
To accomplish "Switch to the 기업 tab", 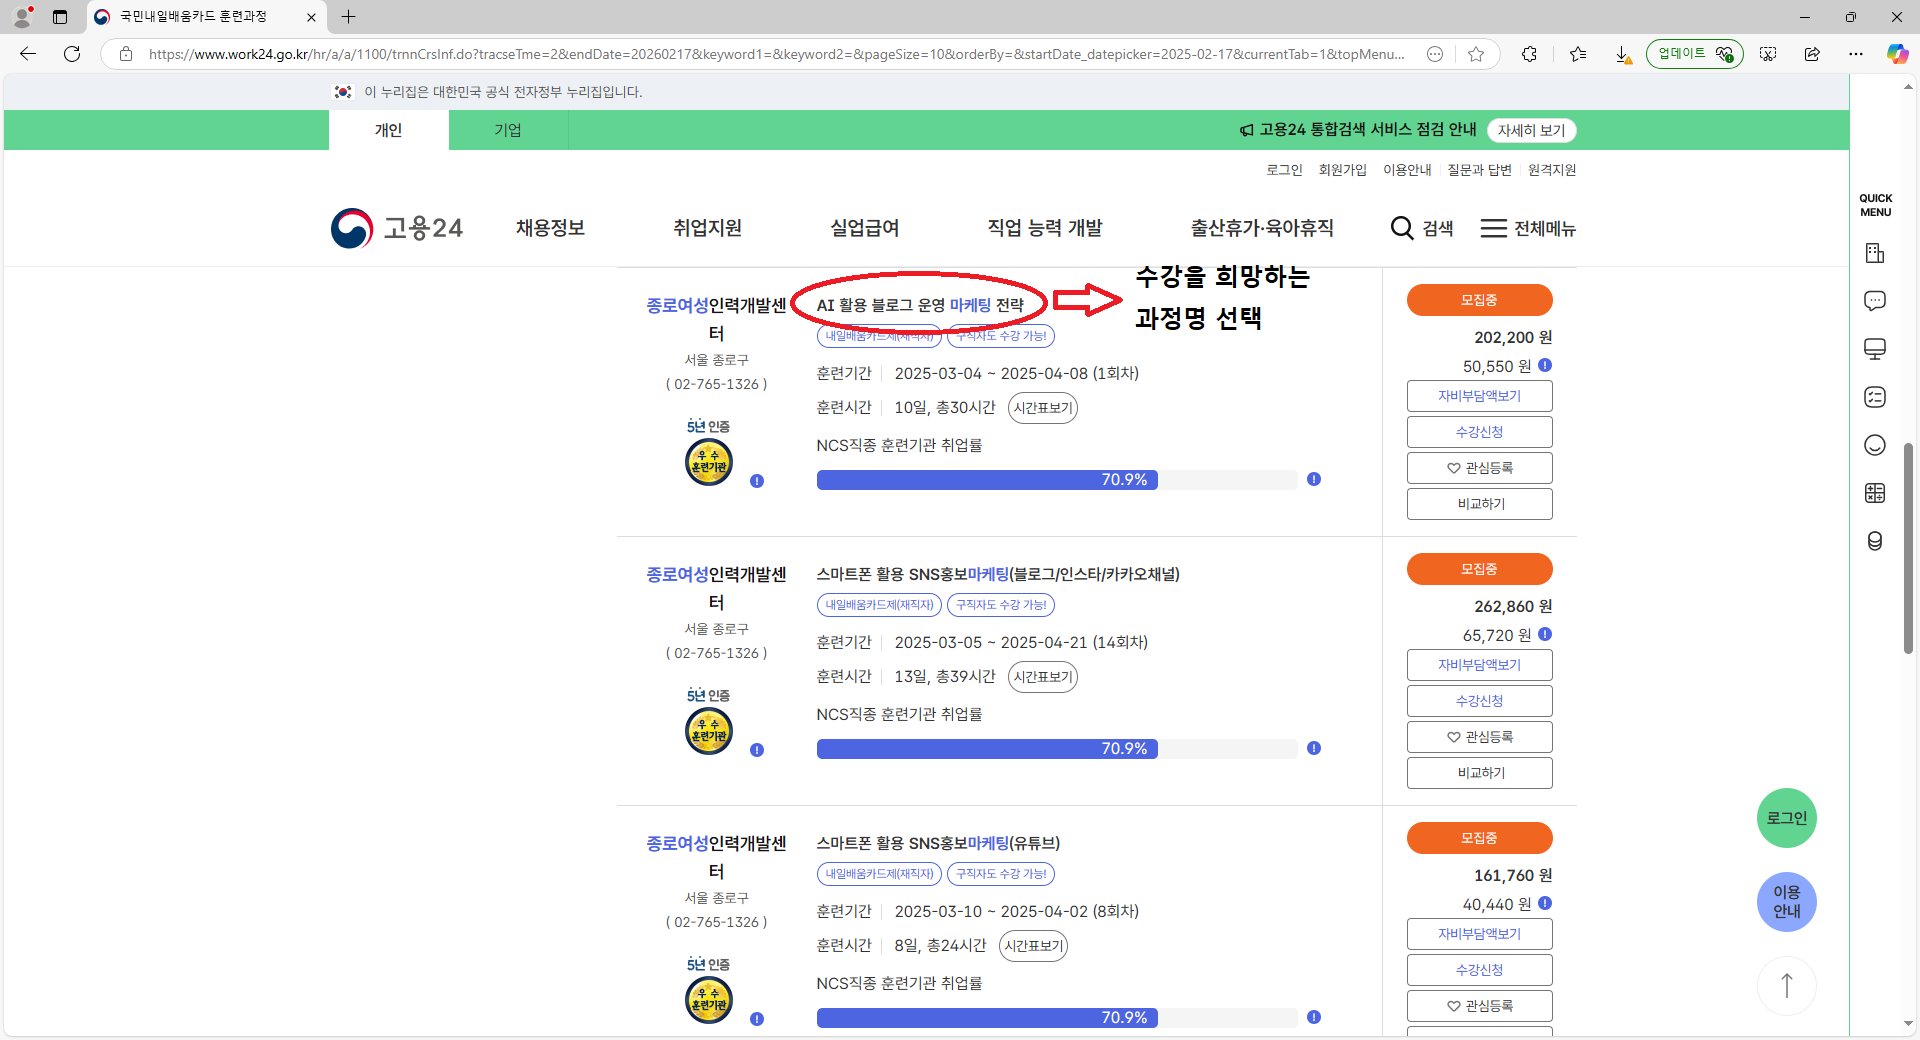I will tap(508, 130).
